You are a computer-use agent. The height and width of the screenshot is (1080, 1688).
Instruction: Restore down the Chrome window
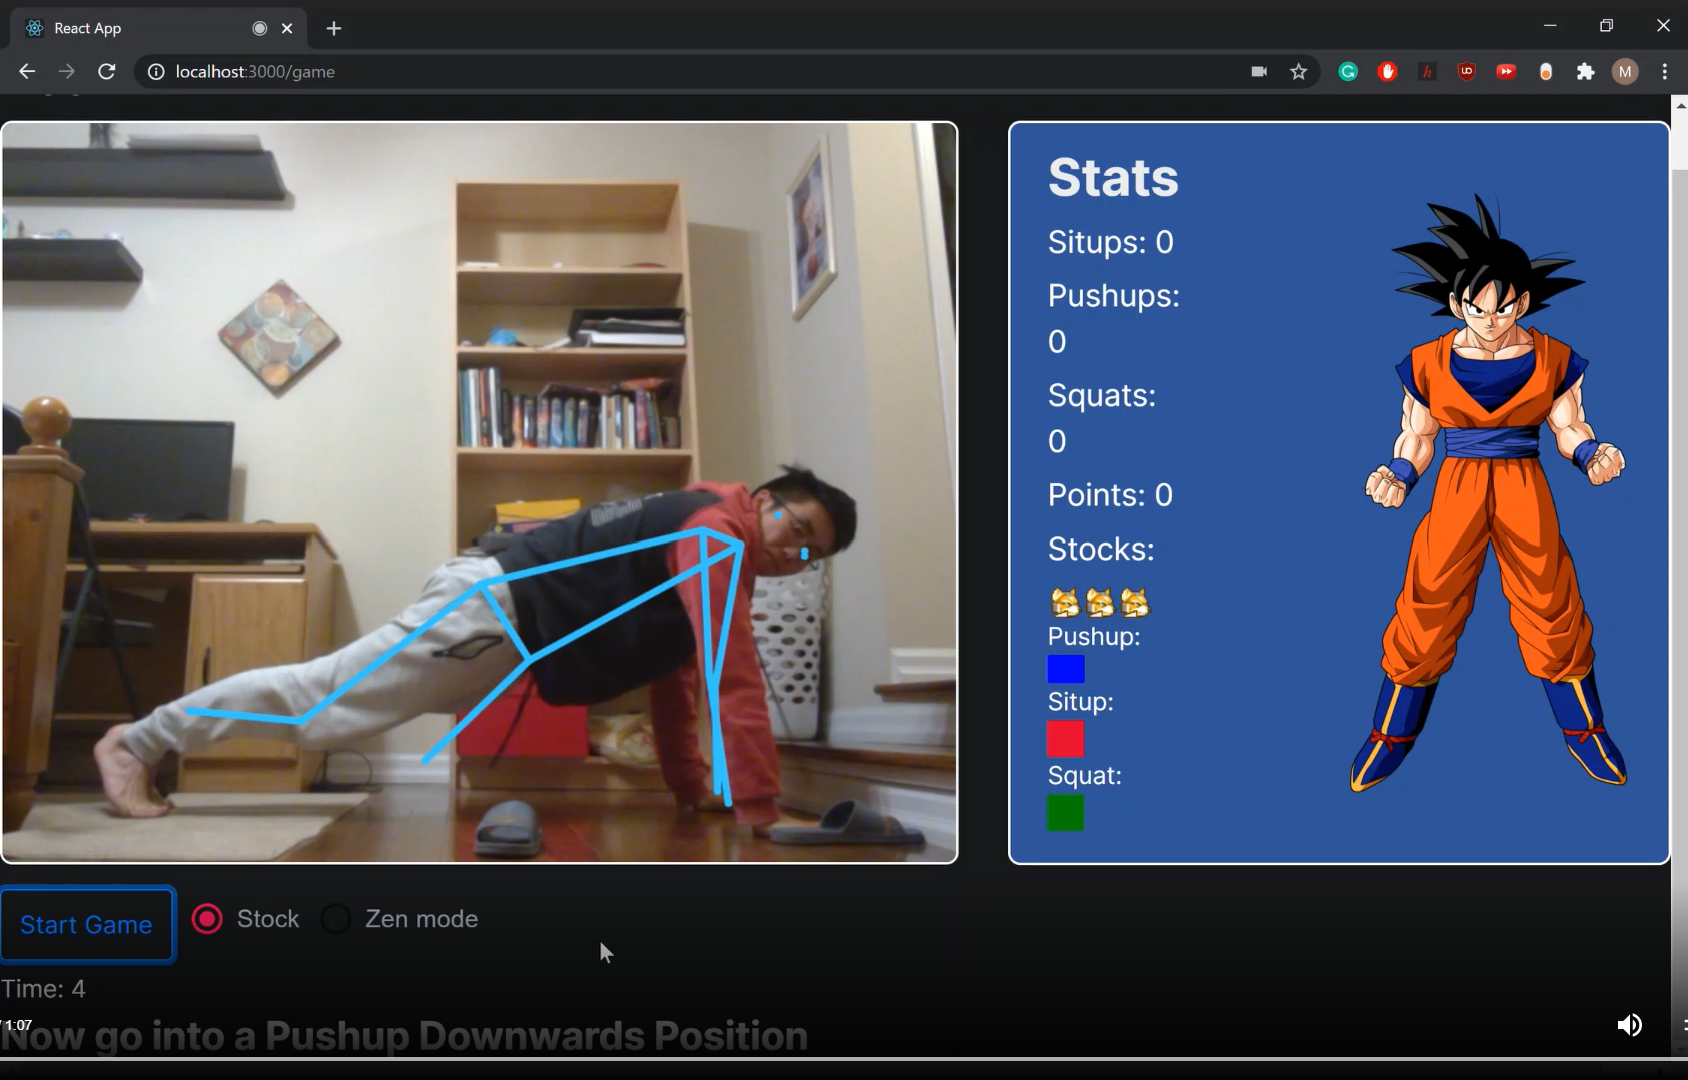point(1606,26)
